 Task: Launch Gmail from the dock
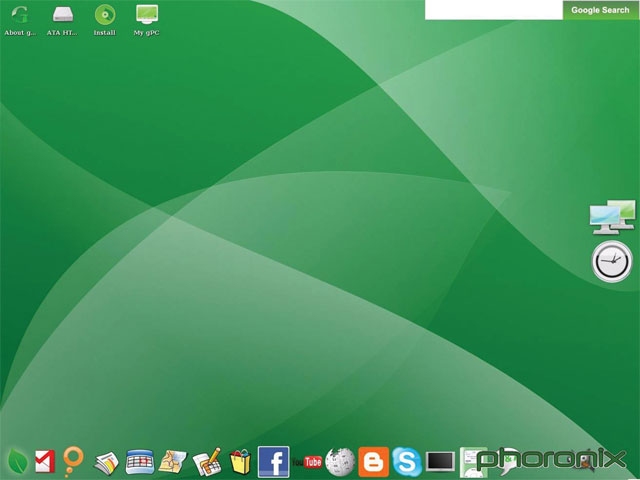click(x=45, y=461)
